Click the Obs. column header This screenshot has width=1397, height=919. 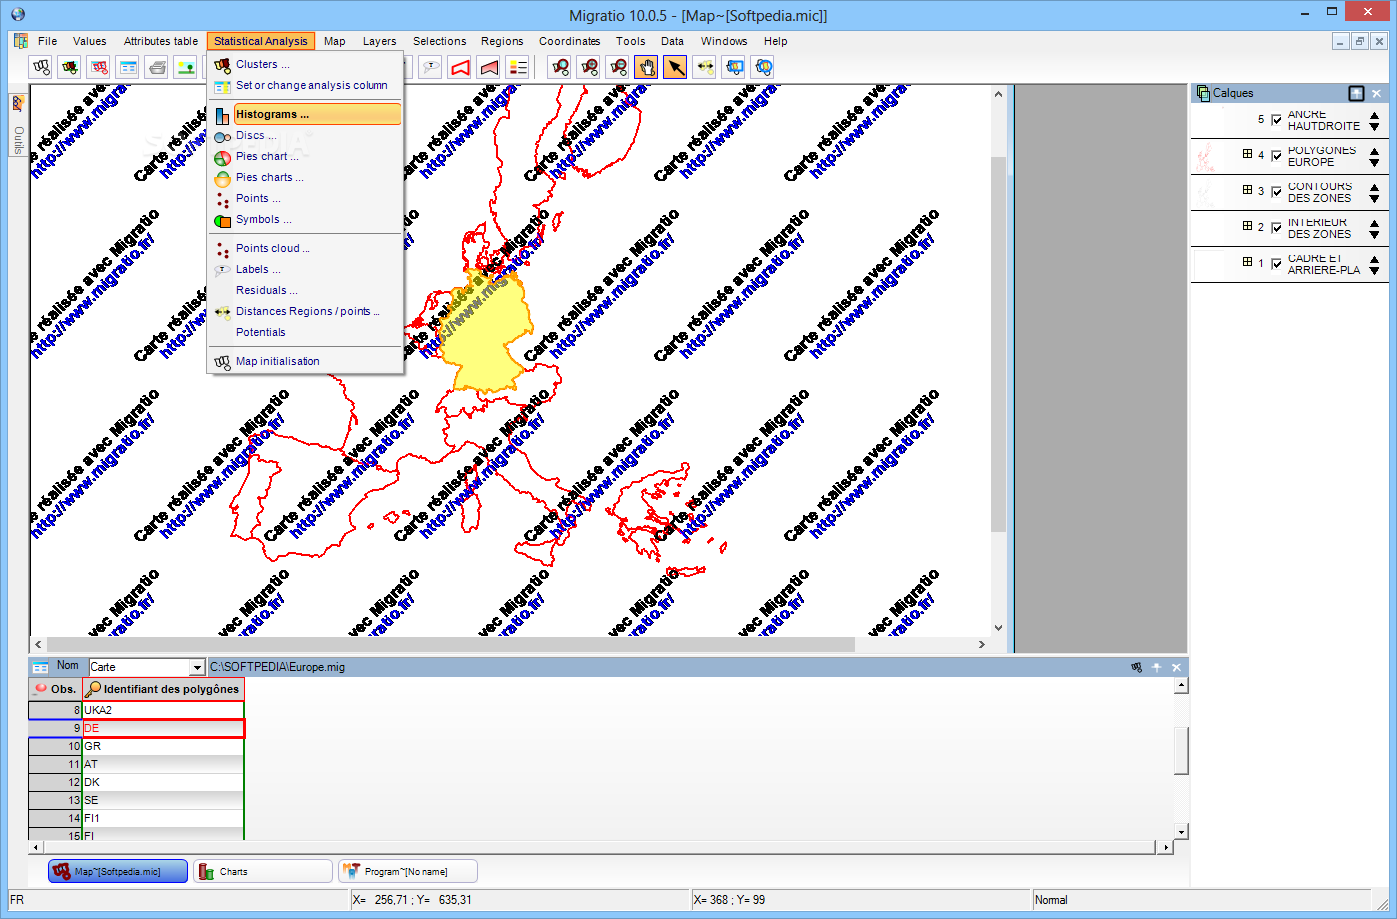pyautogui.click(x=55, y=689)
